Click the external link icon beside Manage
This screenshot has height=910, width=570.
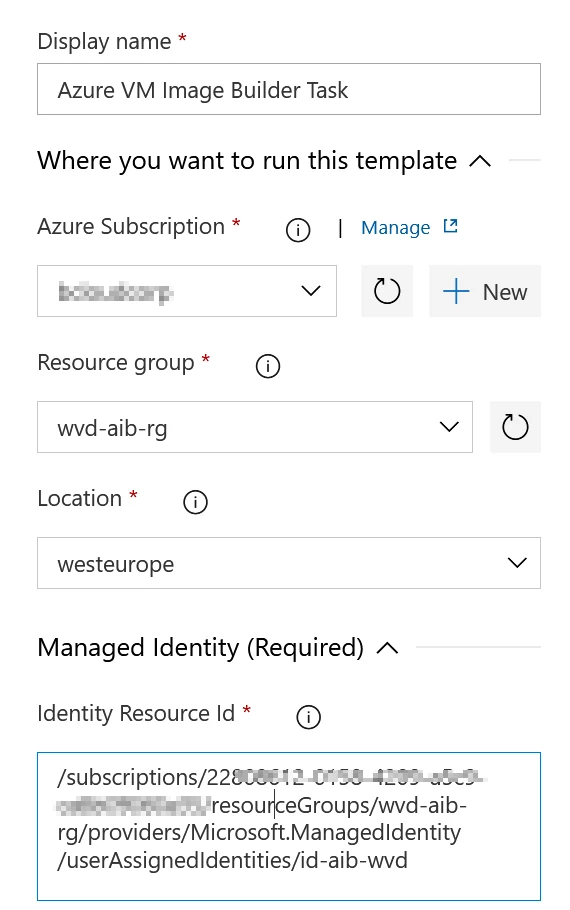pyautogui.click(x=450, y=226)
